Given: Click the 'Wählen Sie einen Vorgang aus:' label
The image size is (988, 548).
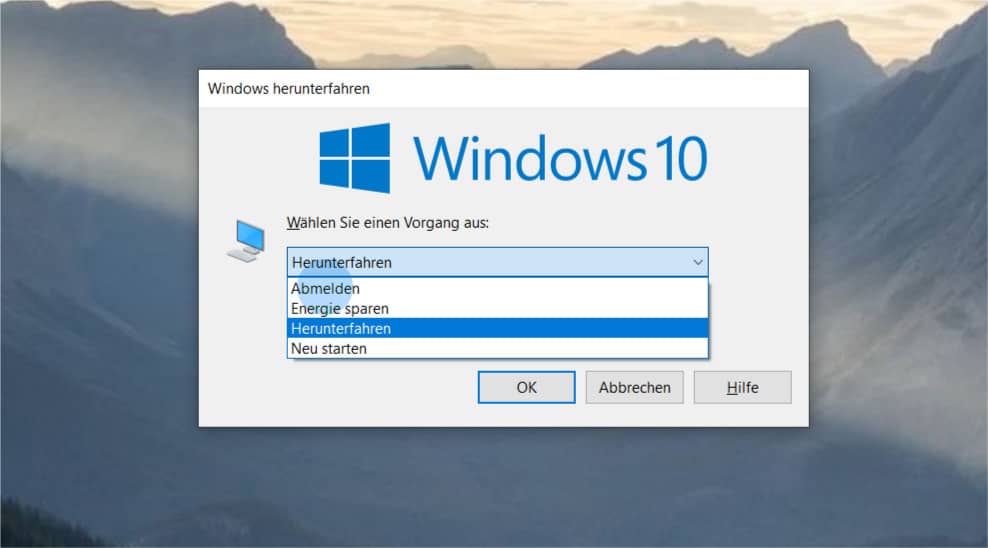Looking at the screenshot, I should [x=388, y=223].
